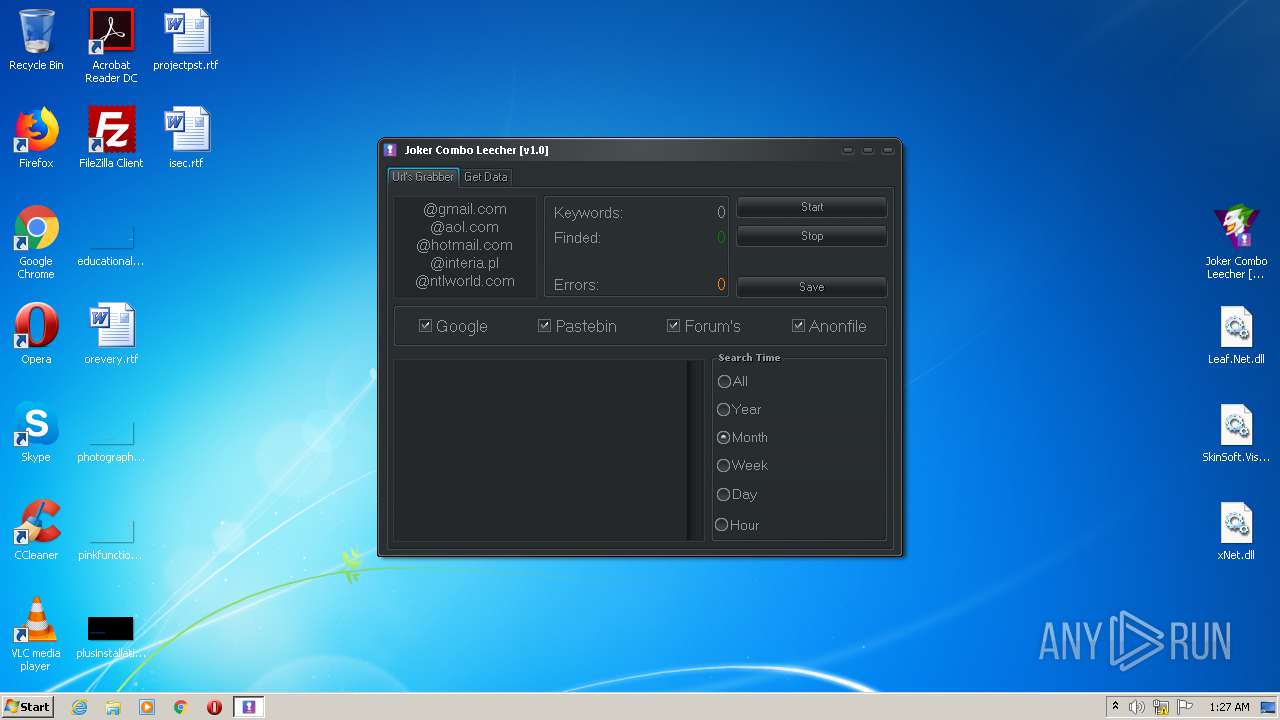1280x720 pixels.
Task: Open Windows Media Player taskbar icon
Action: 147,707
